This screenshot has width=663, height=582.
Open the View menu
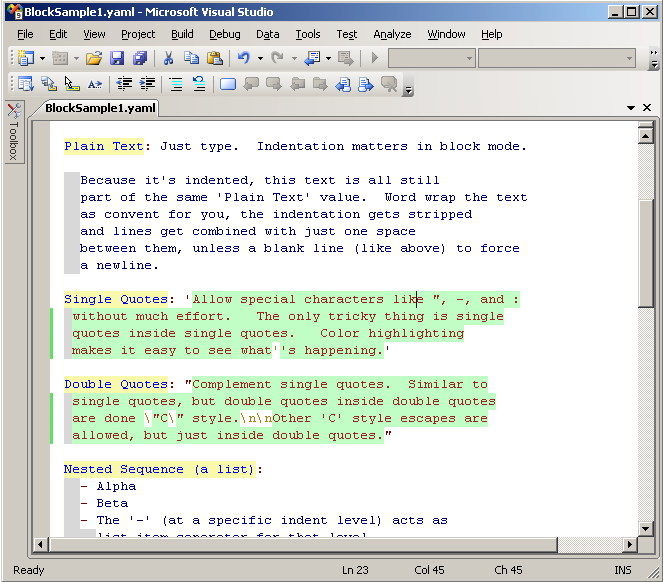point(94,34)
